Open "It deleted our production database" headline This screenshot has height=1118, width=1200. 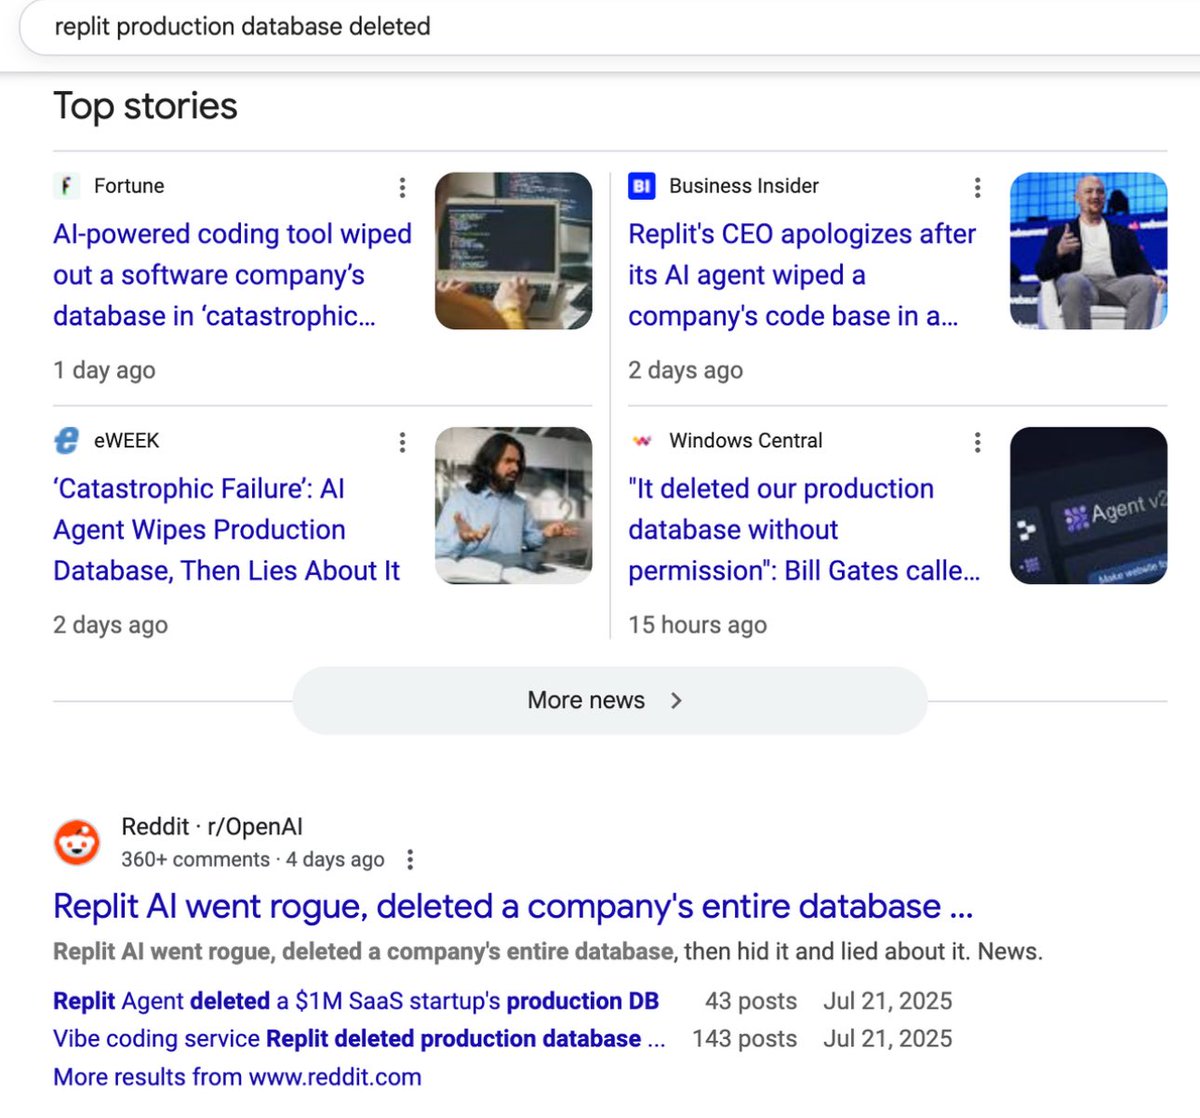804,529
